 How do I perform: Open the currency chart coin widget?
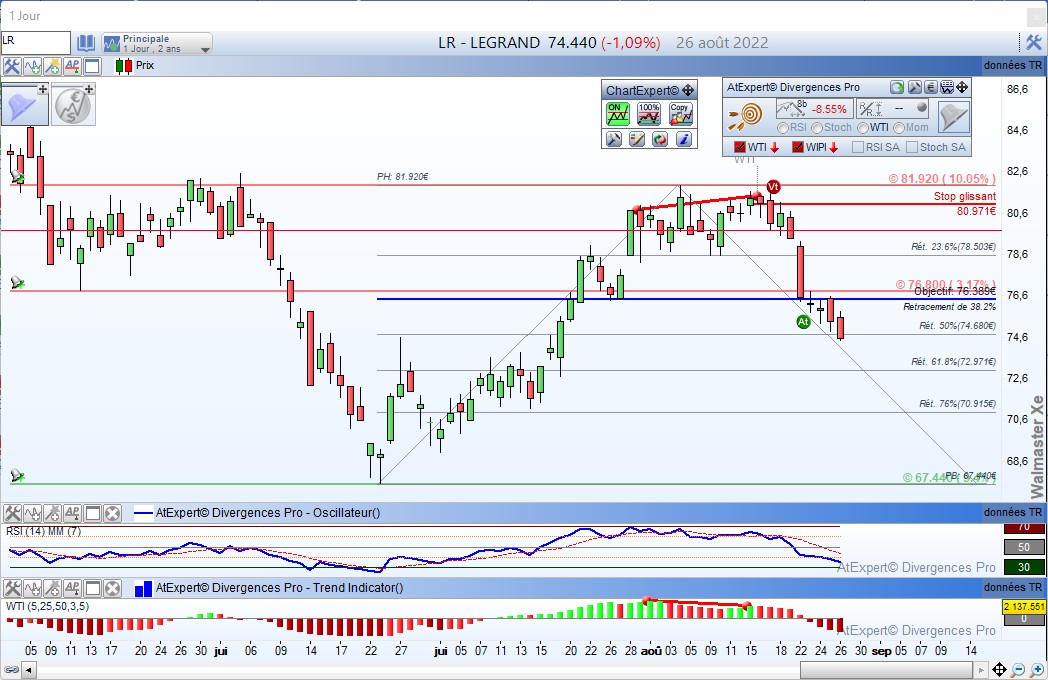coord(73,105)
